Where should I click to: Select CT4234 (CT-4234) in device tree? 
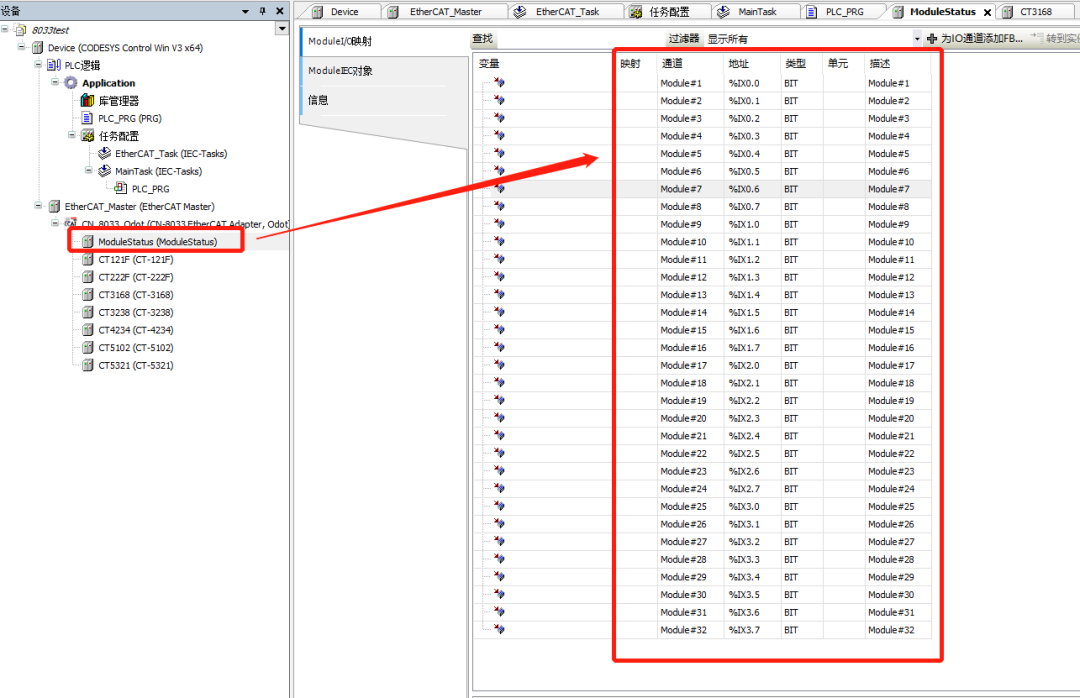(135, 330)
